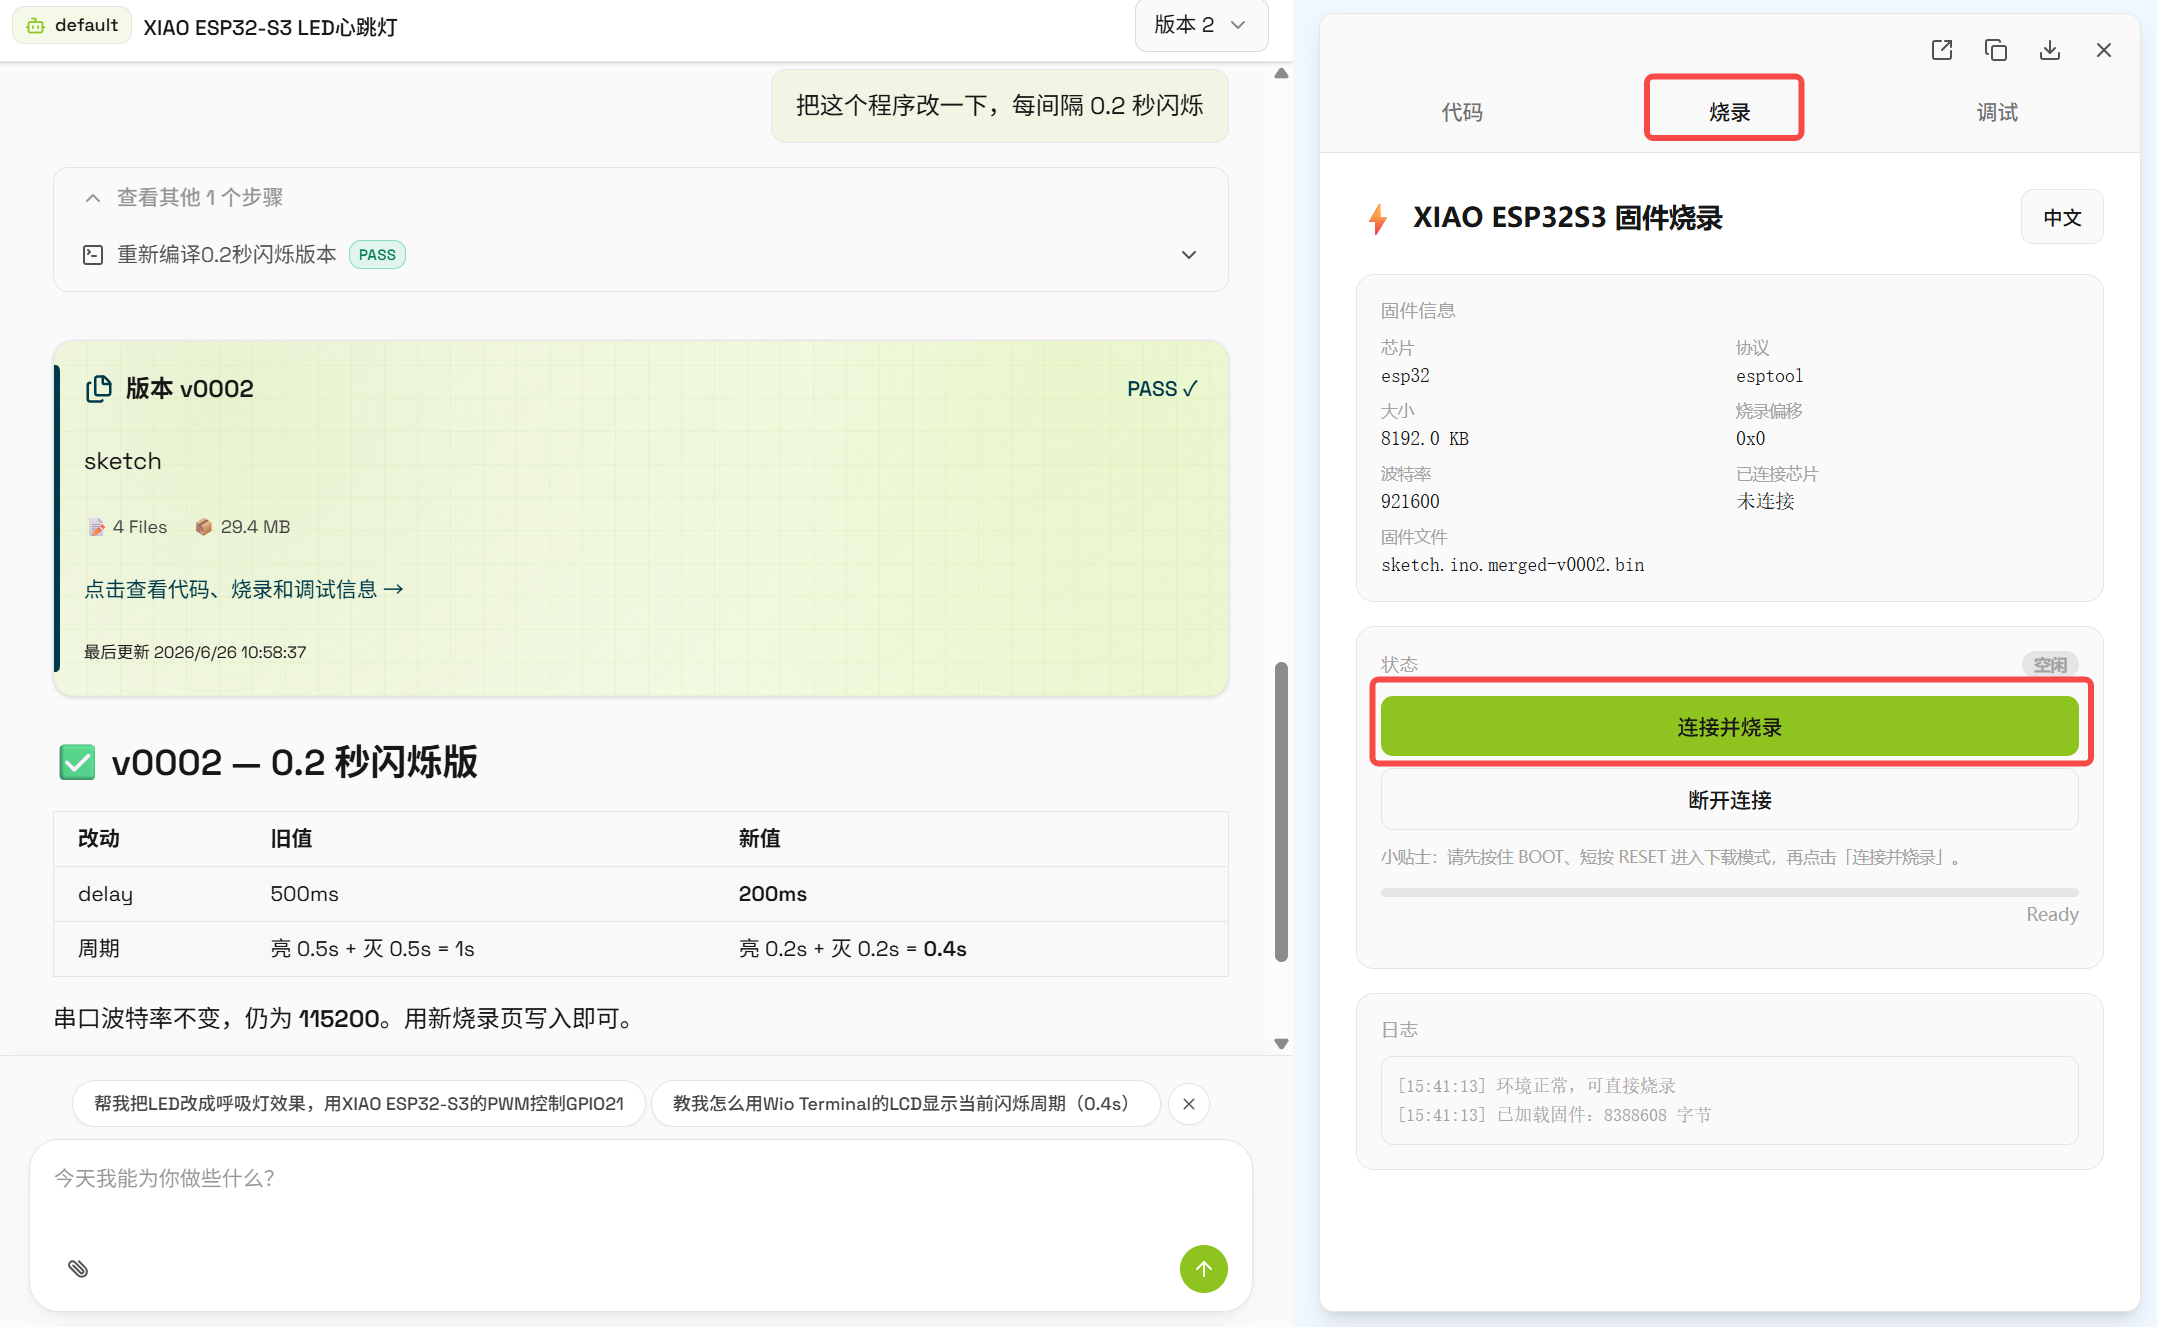The height and width of the screenshot is (1327, 2157).
Task: Open the 版本 2 version dropdown
Action: click(1201, 25)
